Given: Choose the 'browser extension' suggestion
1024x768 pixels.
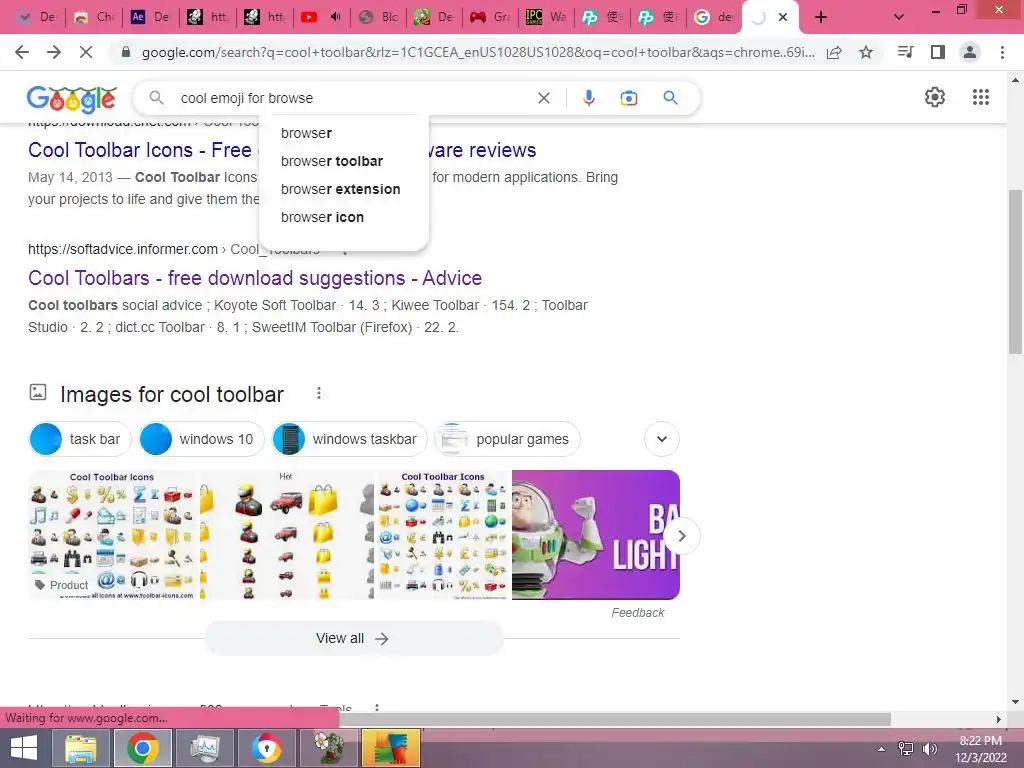Looking at the screenshot, I should [x=340, y=189].
